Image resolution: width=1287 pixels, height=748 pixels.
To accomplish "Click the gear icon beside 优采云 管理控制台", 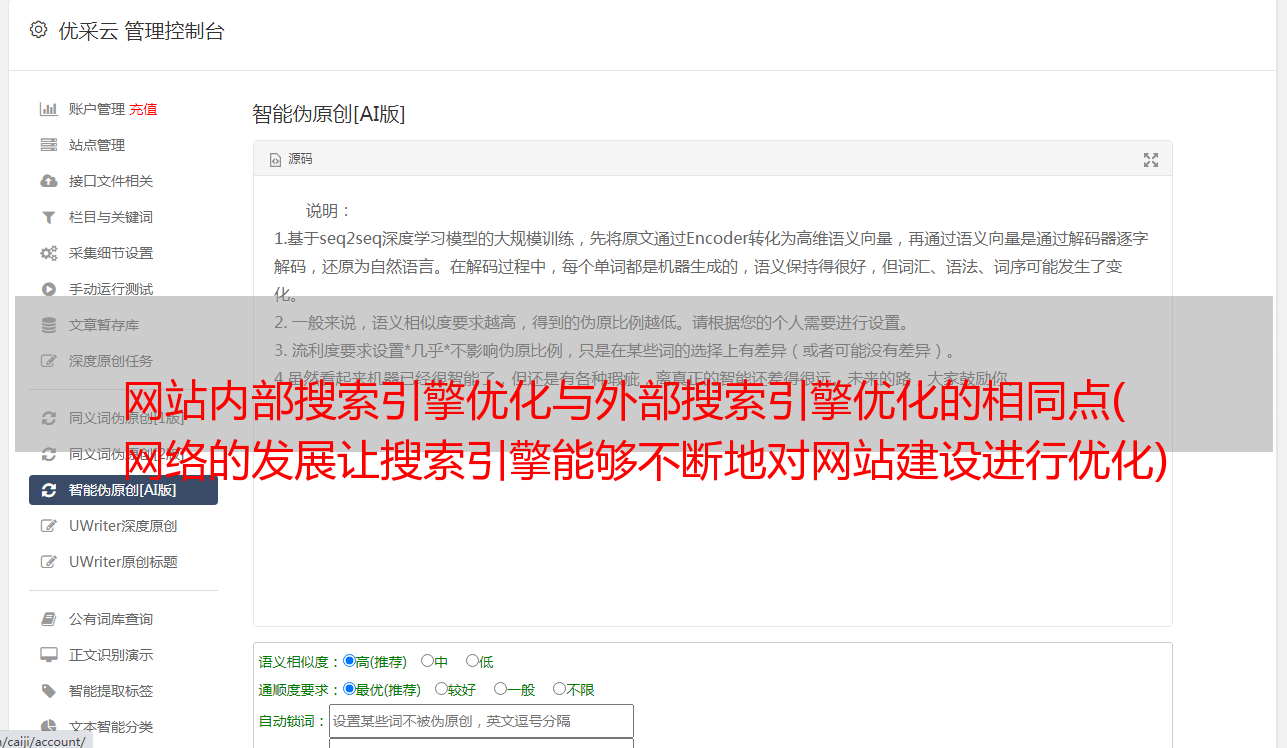I will click(x=38, y=30).
